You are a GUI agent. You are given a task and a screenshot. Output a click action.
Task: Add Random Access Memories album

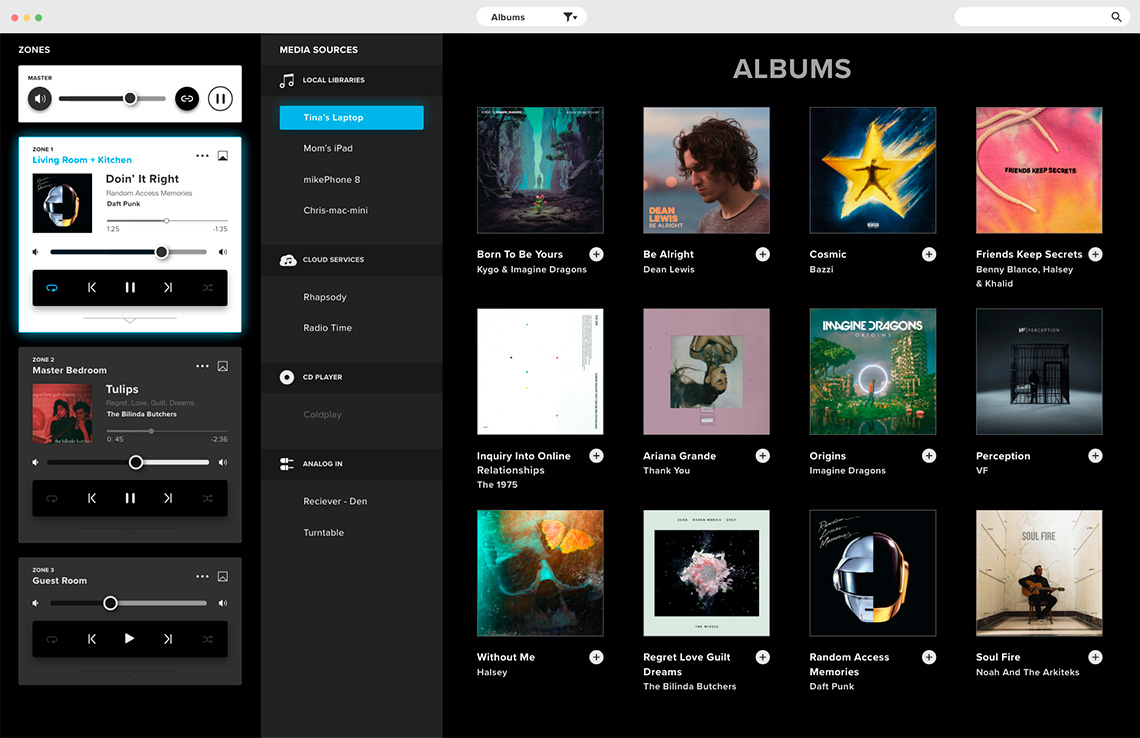[929, 657]
